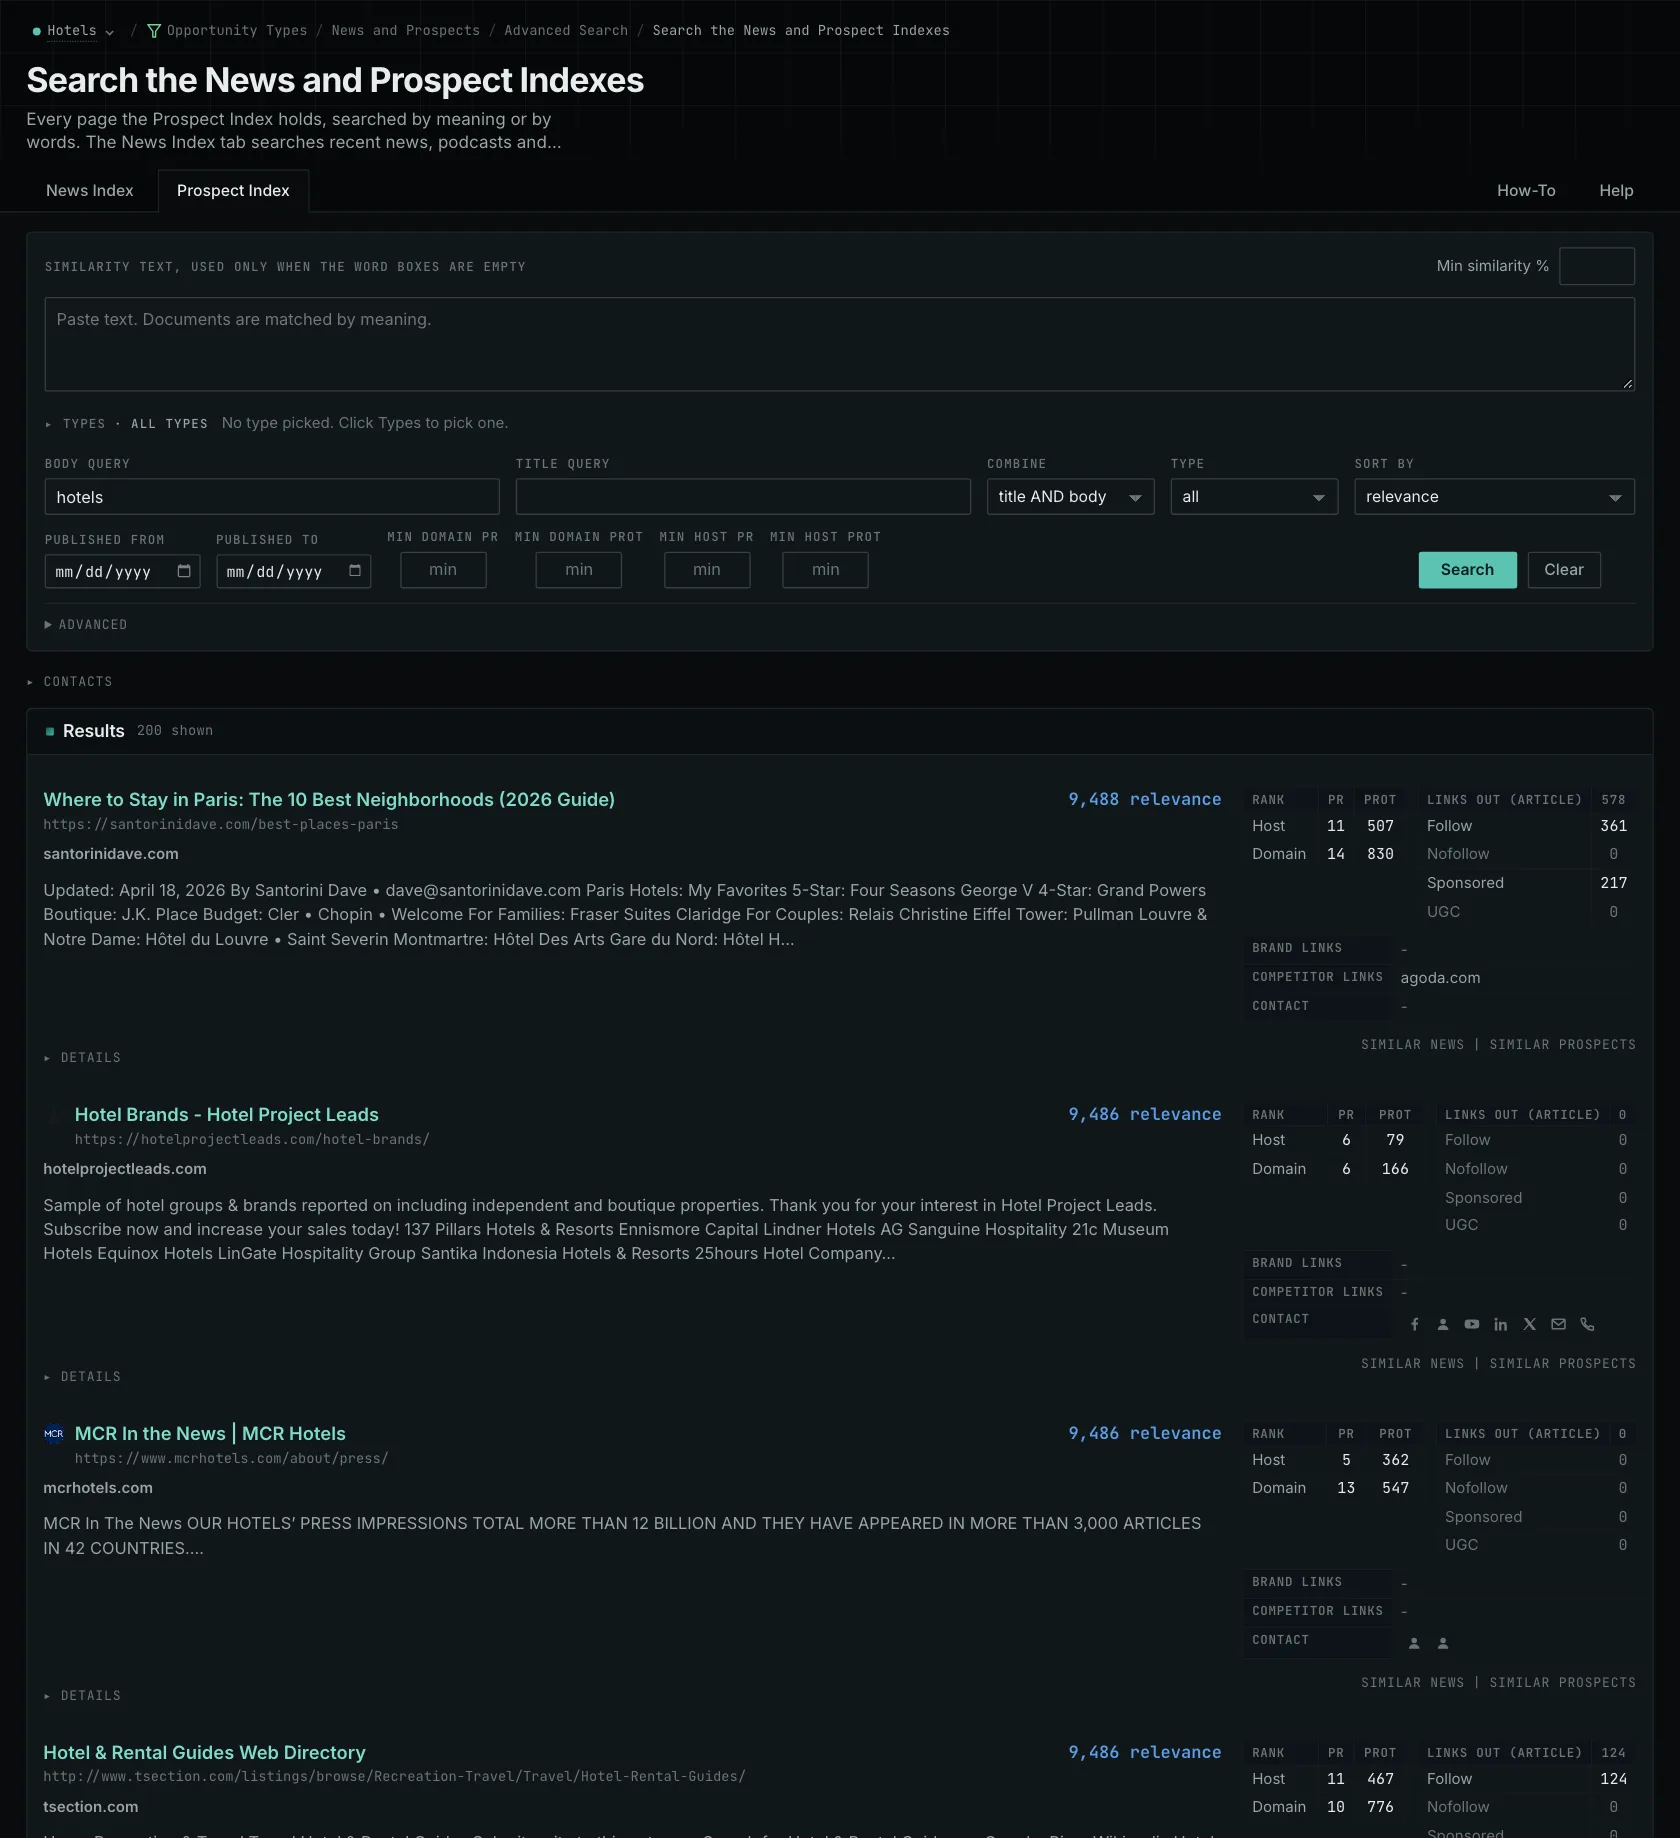Switch to the News Index tab
Image resolution: width=1680 pixels, height=1838 pixels.
[x=90, y=191]
